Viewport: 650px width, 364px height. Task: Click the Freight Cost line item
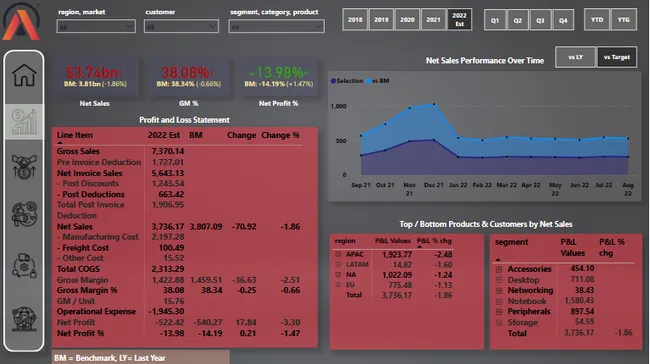click(x=83, y=248)
